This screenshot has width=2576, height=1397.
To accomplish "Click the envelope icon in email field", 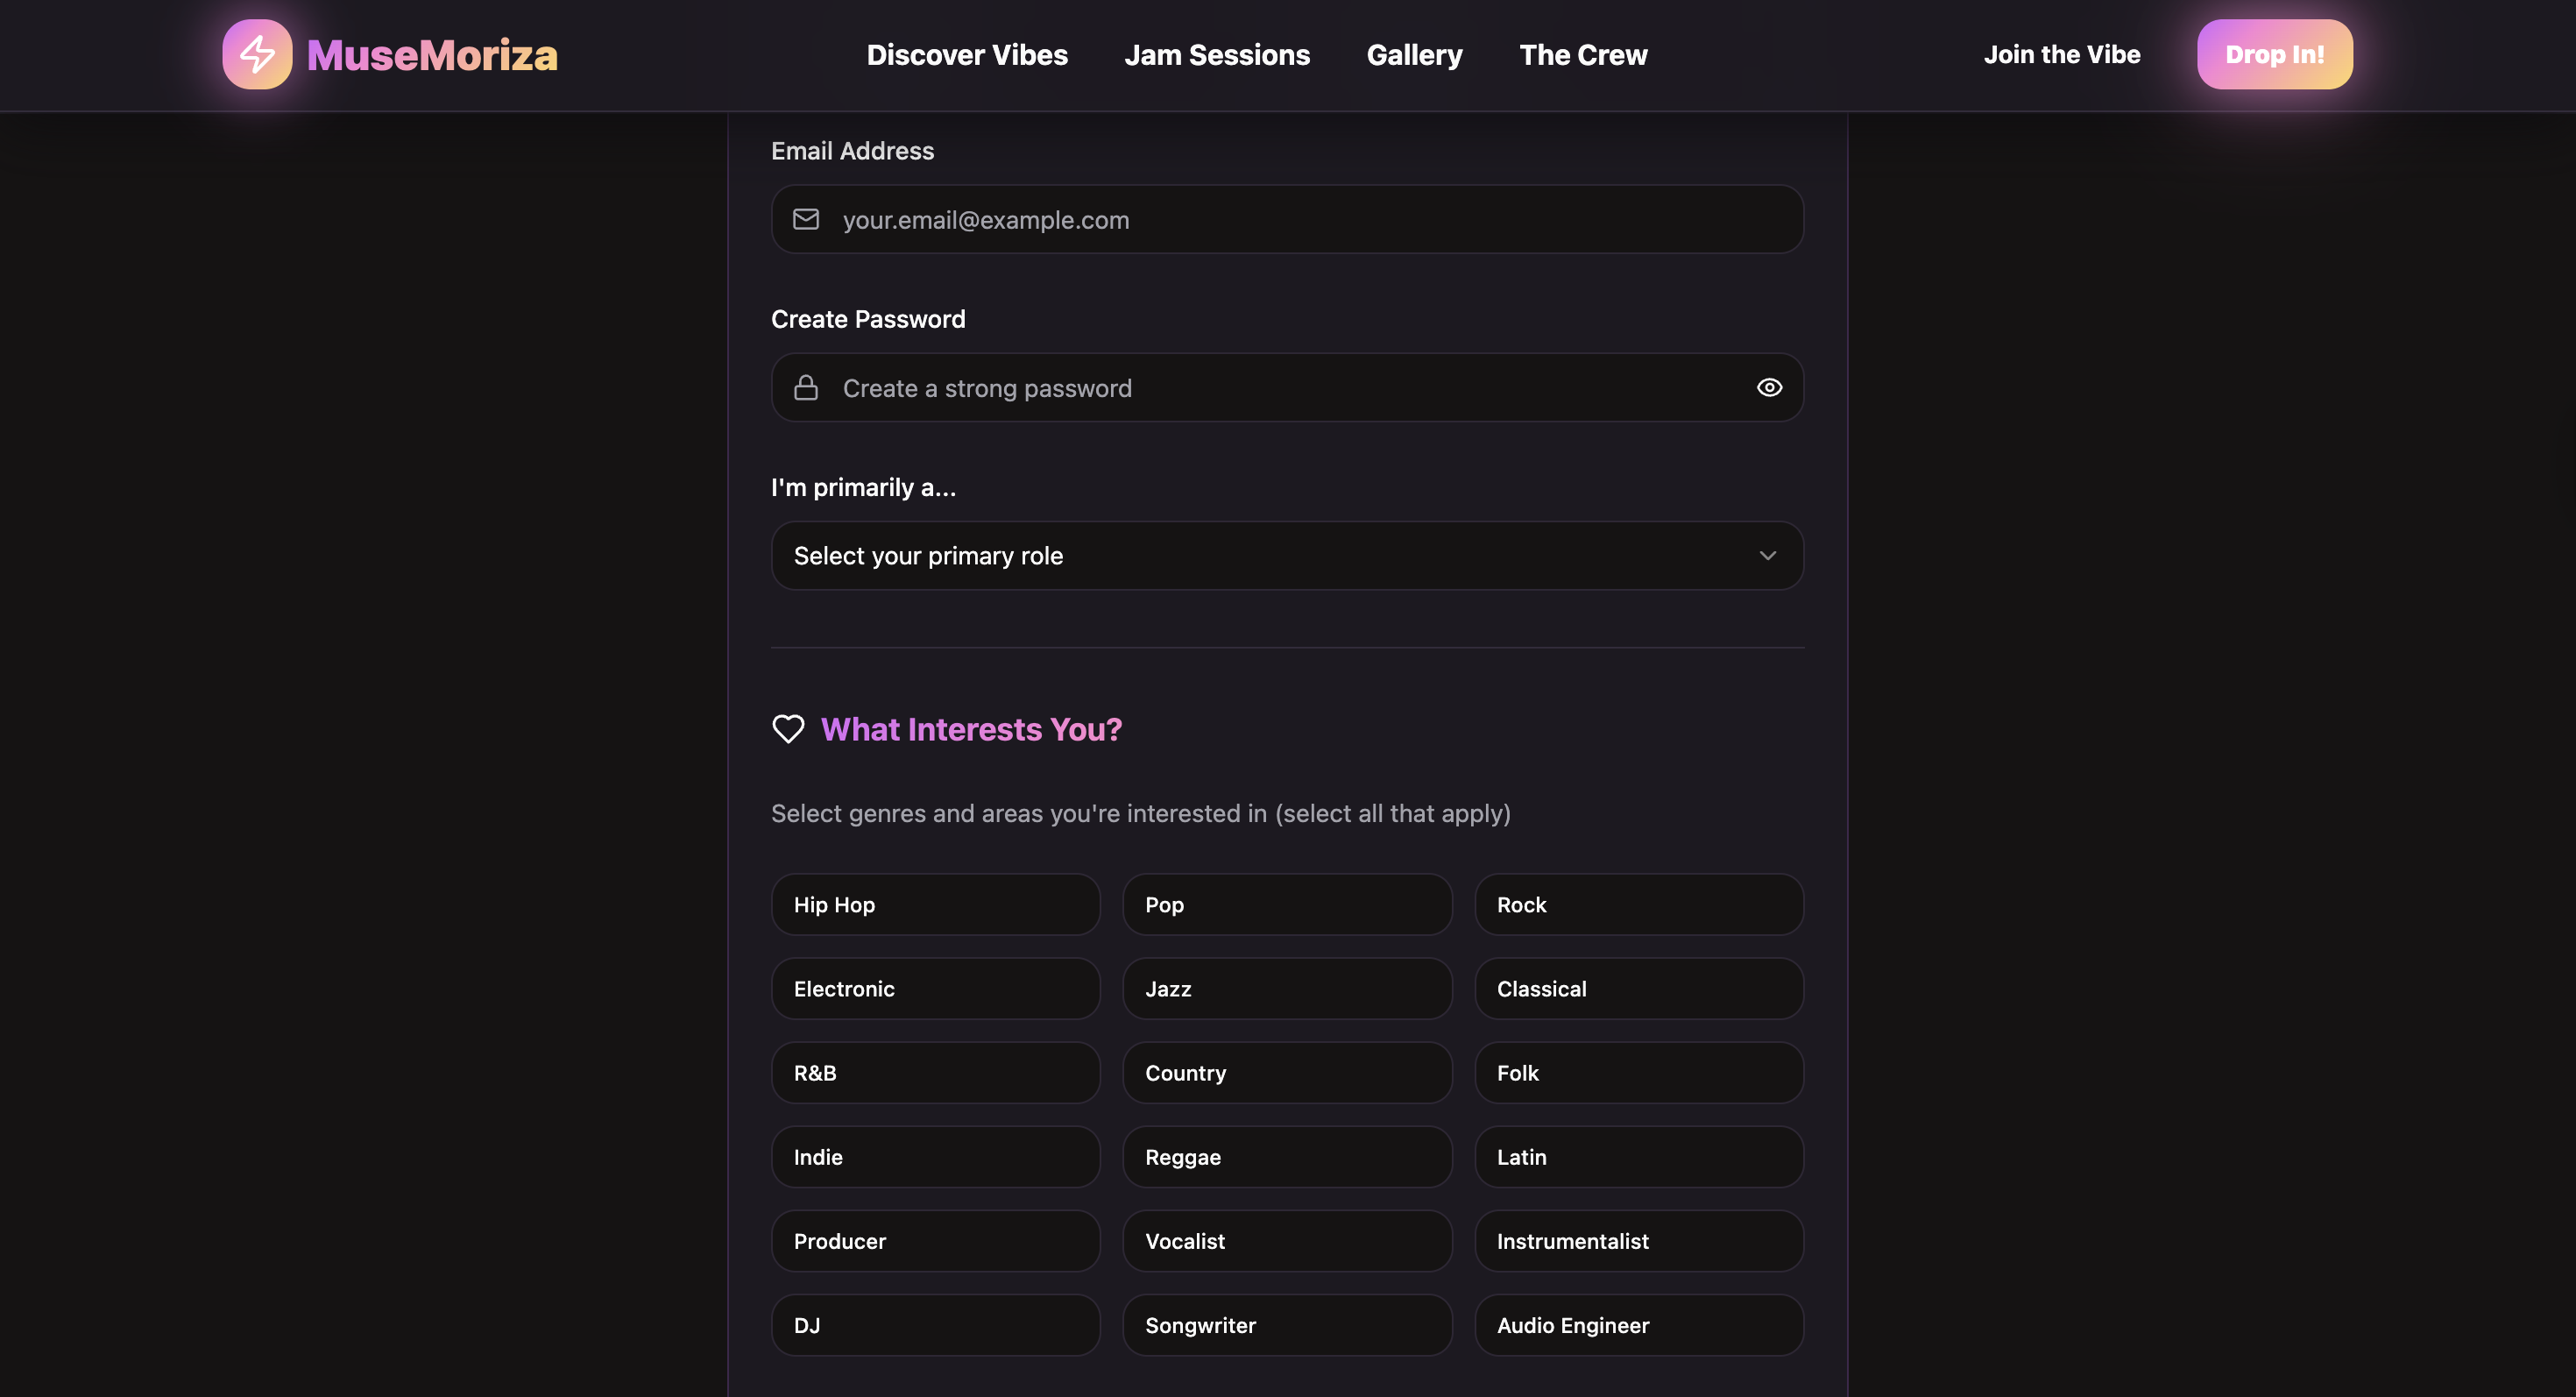I will coord(806,219).
